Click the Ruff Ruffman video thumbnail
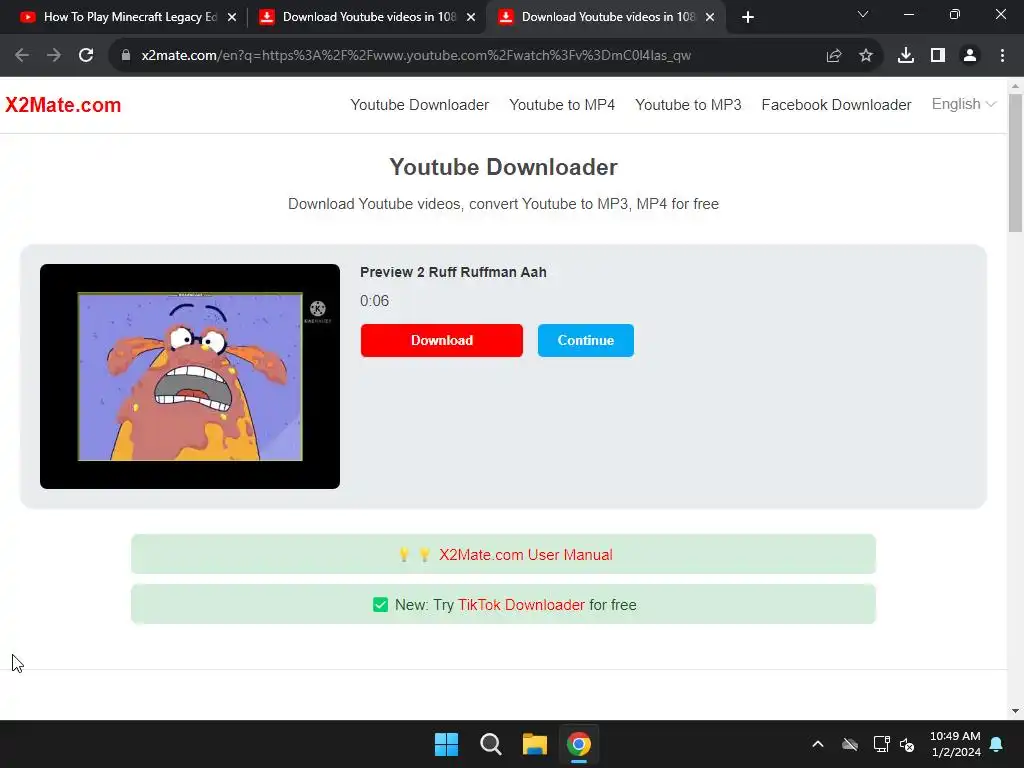The height and width of the screenshot is (768, 1024). [x=190, y=376]
